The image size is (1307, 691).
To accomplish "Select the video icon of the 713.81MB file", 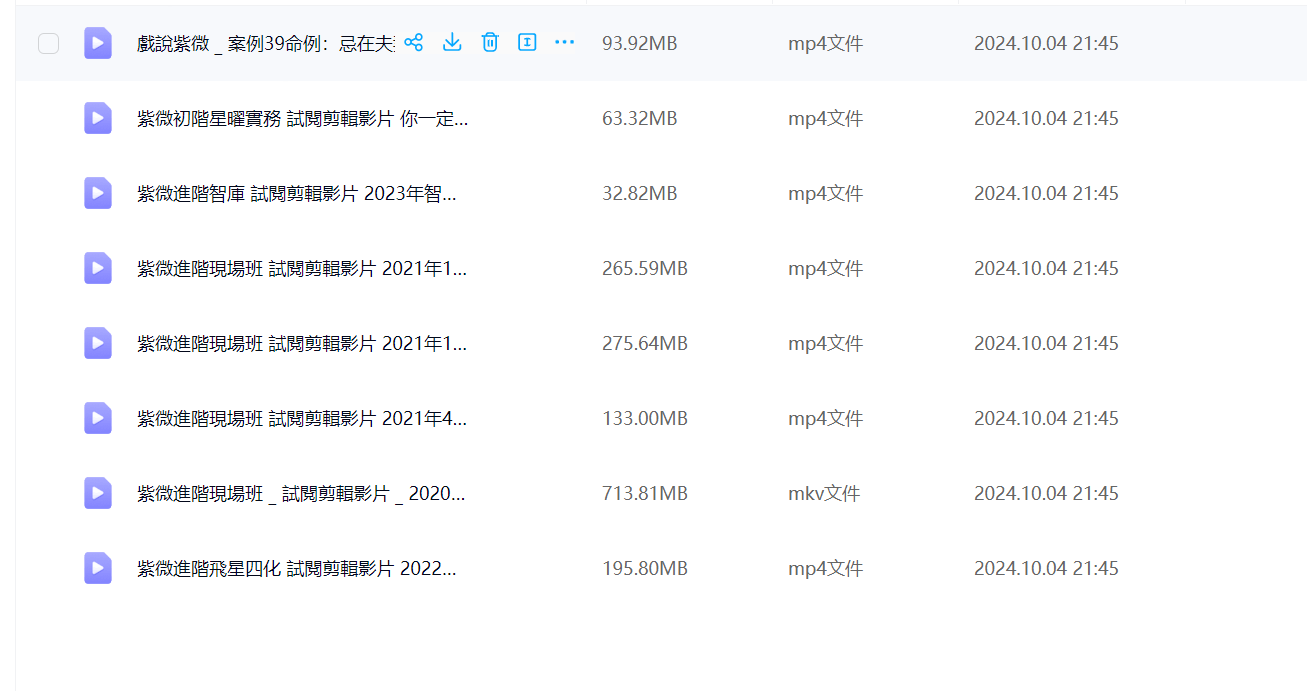I will (x=98, y=493).
